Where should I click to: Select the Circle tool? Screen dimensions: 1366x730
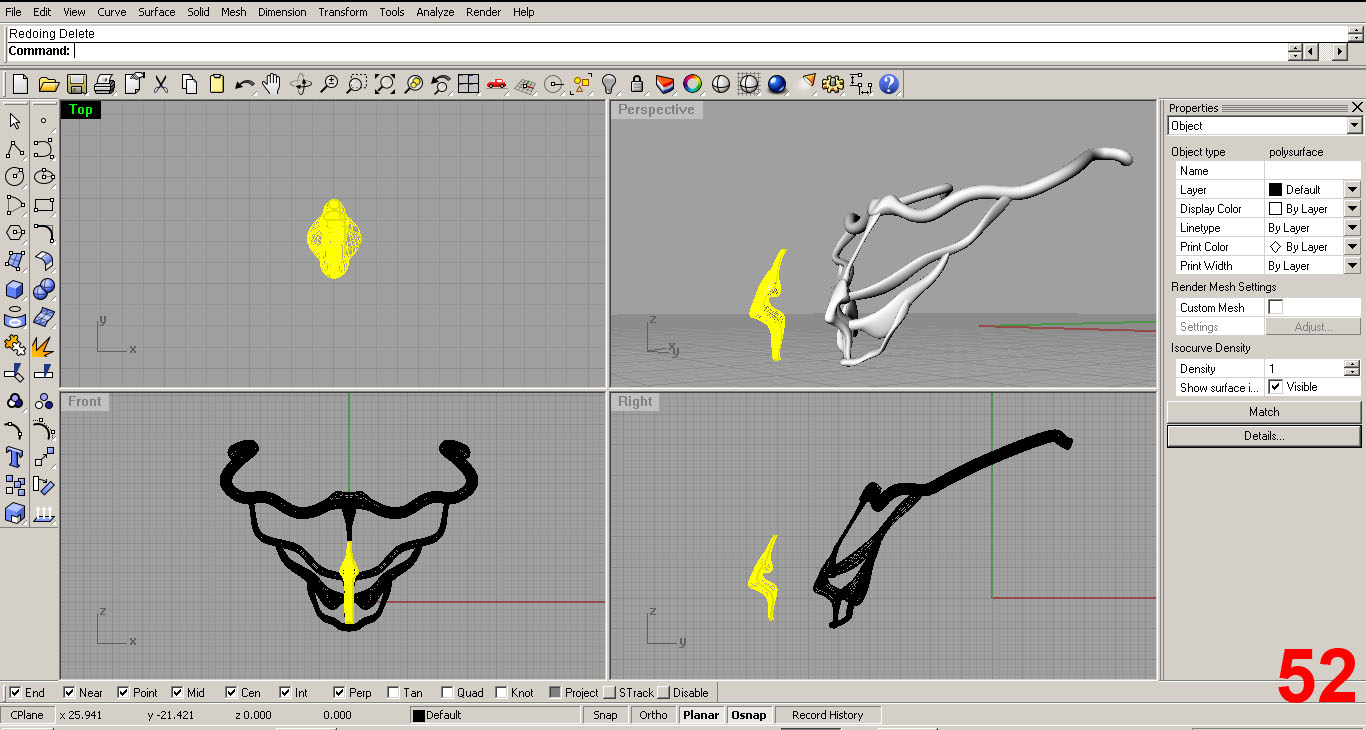pos(15,177)
